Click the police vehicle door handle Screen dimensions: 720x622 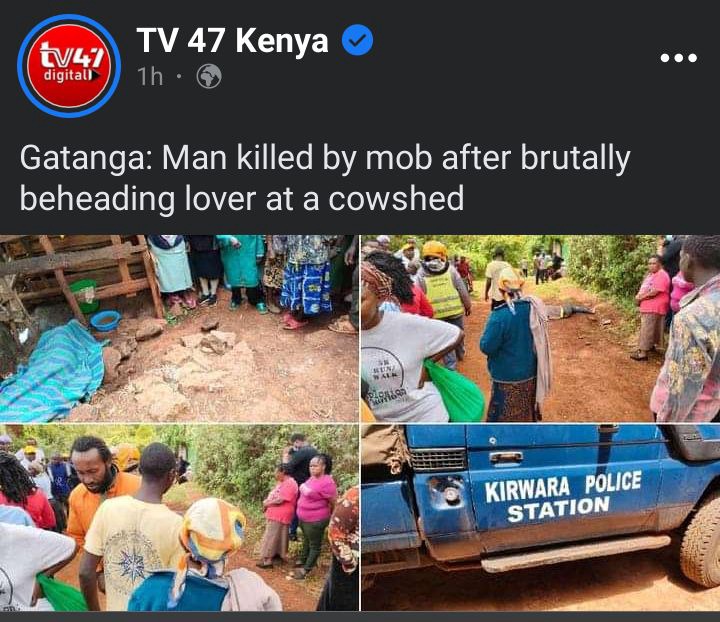click(506, 457)
